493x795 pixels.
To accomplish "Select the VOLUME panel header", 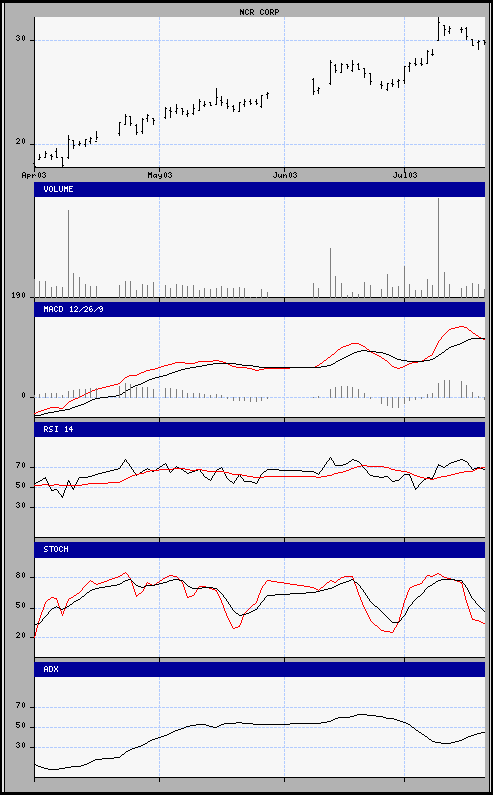I will pos(260,189).
